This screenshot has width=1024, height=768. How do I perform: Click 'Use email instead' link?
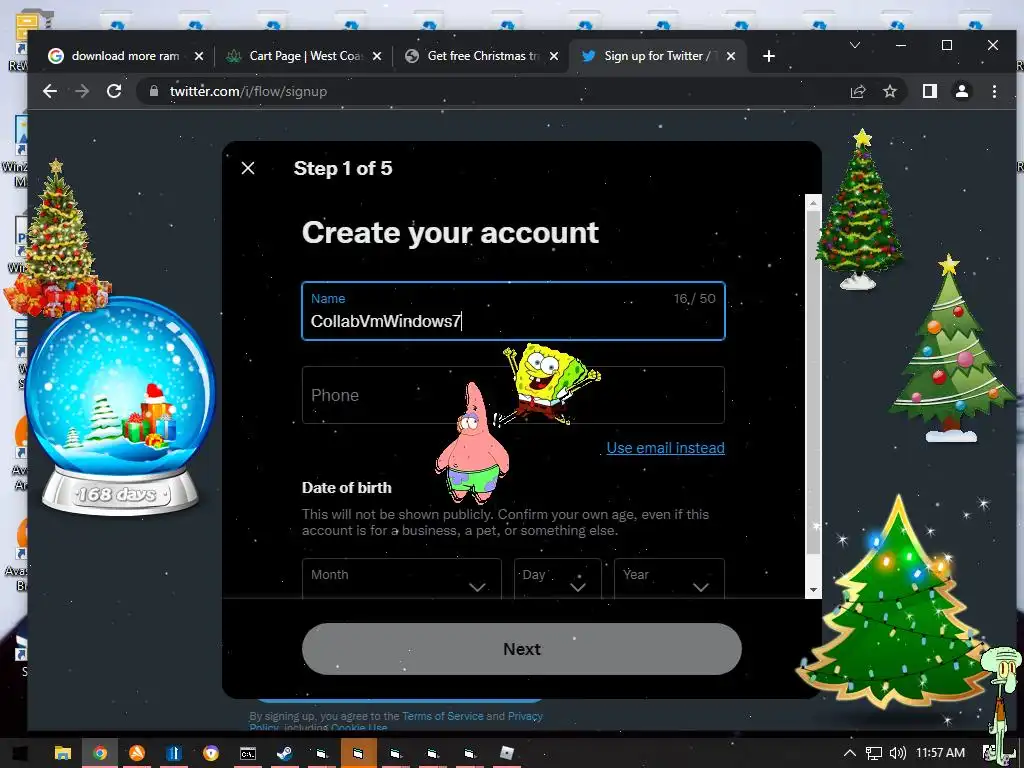tap(665, 448)
